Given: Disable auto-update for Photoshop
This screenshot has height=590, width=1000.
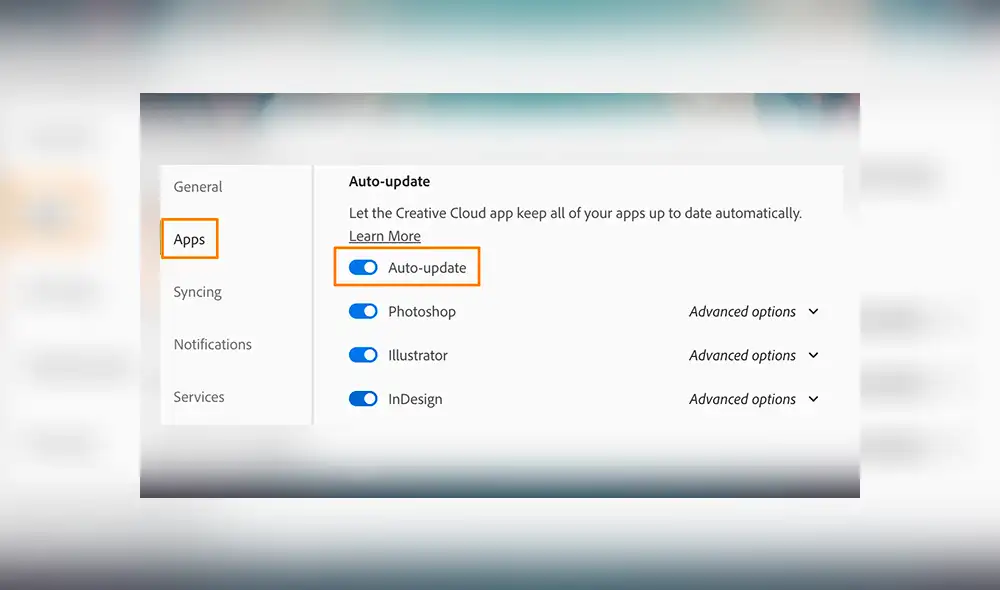Looking at the screenshot, I should click(362, 311).
